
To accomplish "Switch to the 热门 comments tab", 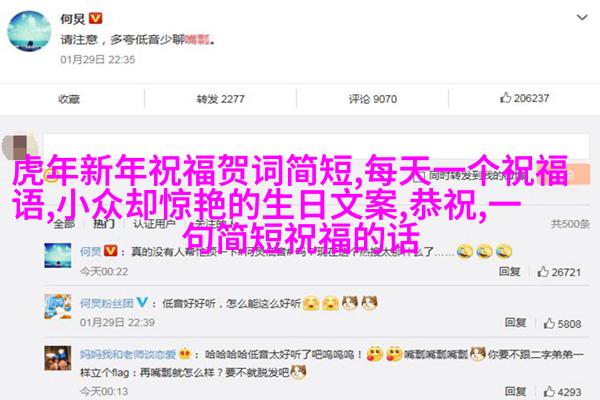I will (x=104, y=224).
